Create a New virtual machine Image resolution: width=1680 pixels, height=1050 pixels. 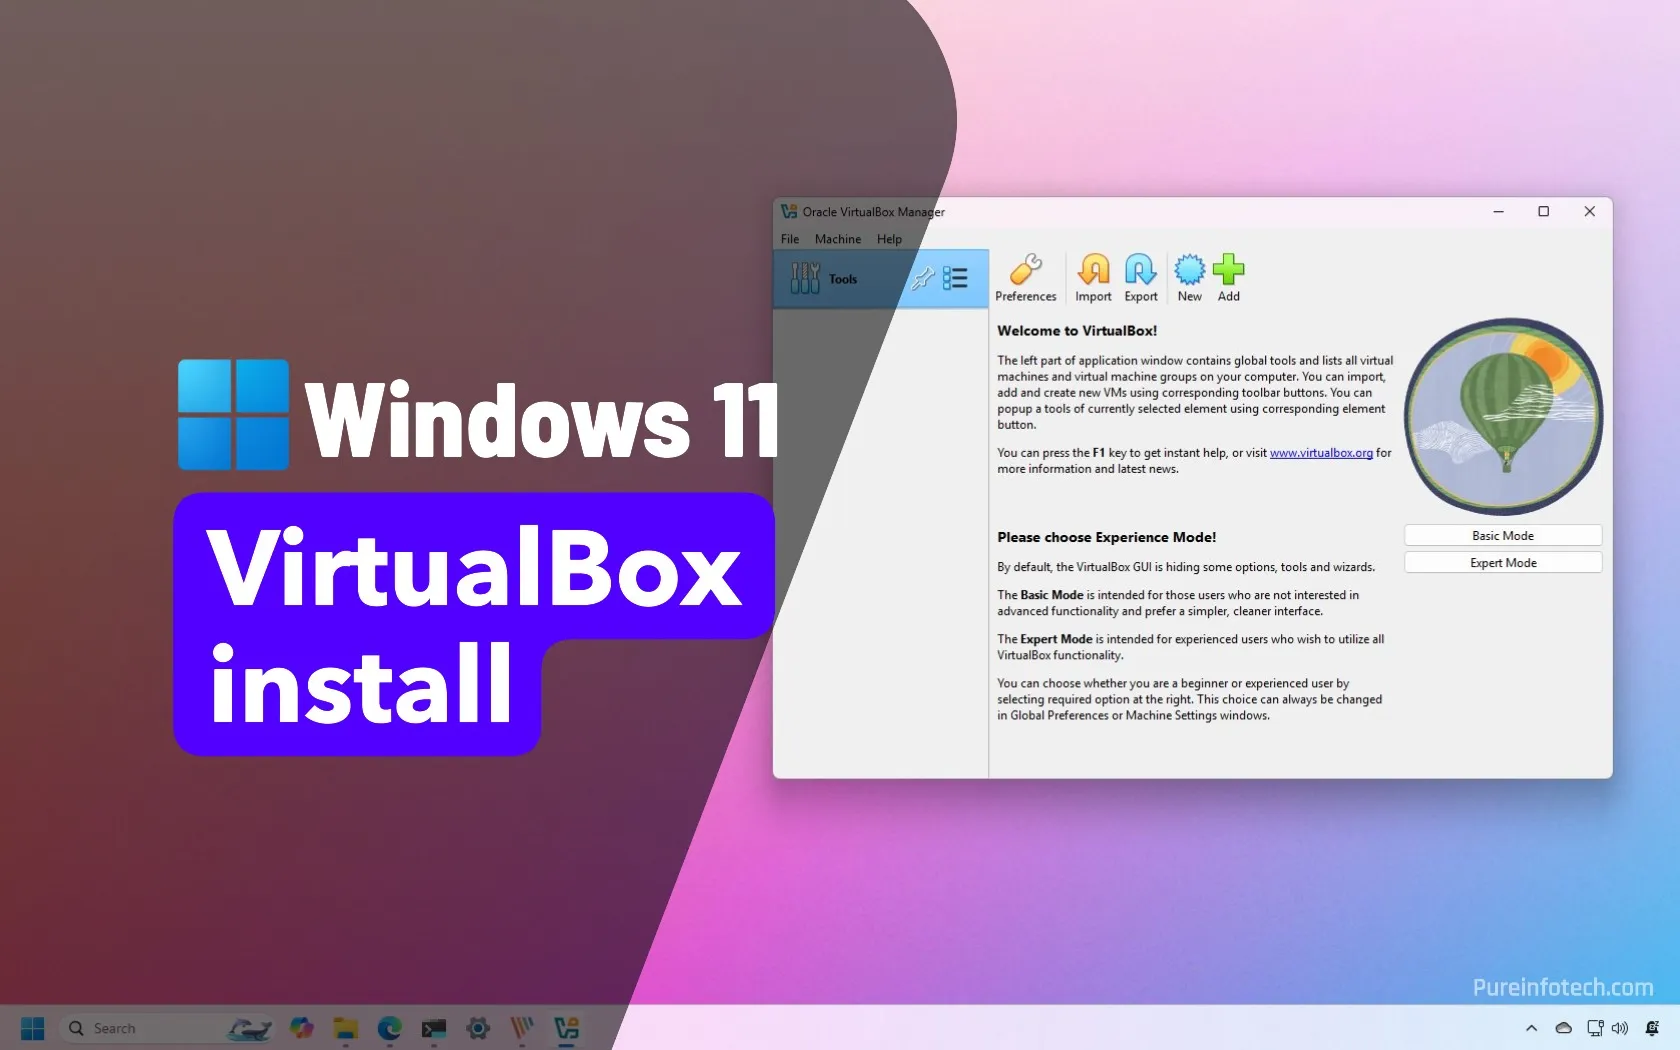pos(1189,278)
